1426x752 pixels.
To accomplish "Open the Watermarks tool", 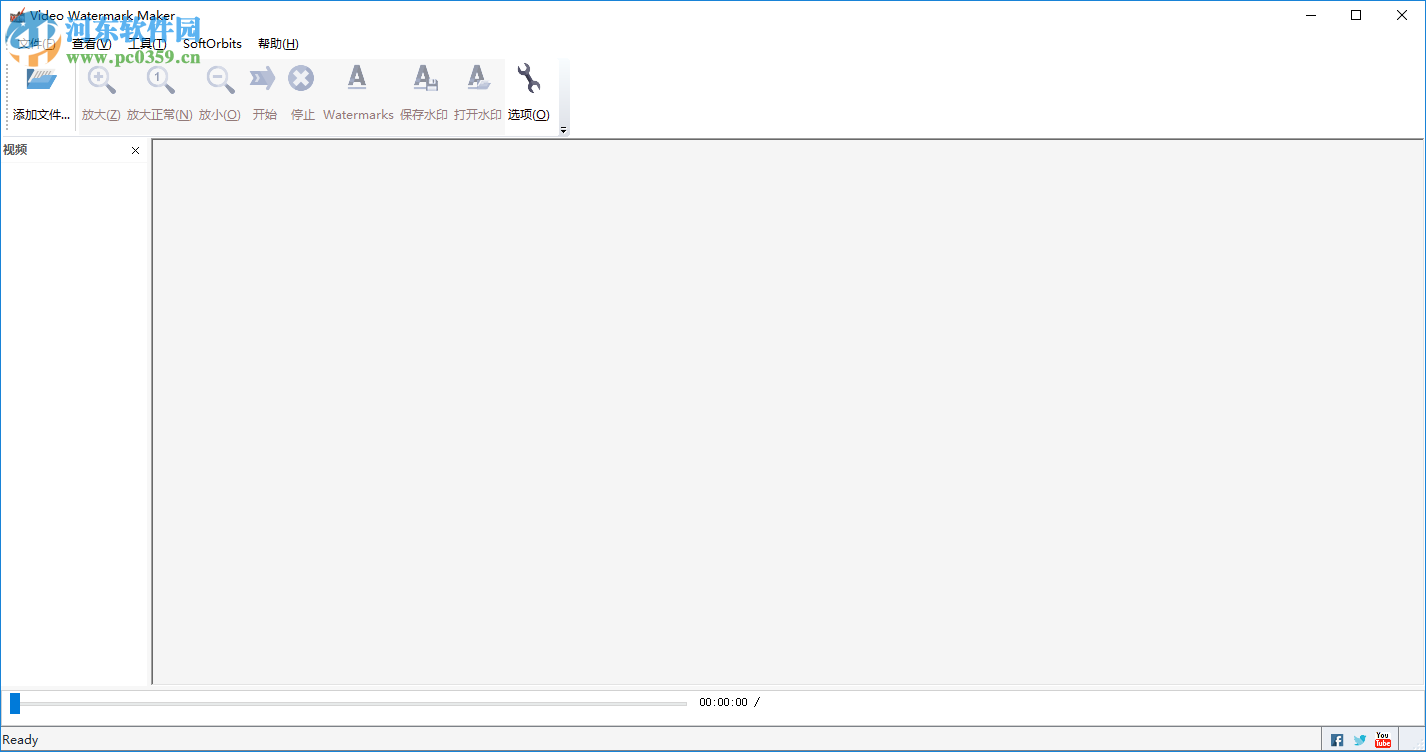I will tap(357, 82).
